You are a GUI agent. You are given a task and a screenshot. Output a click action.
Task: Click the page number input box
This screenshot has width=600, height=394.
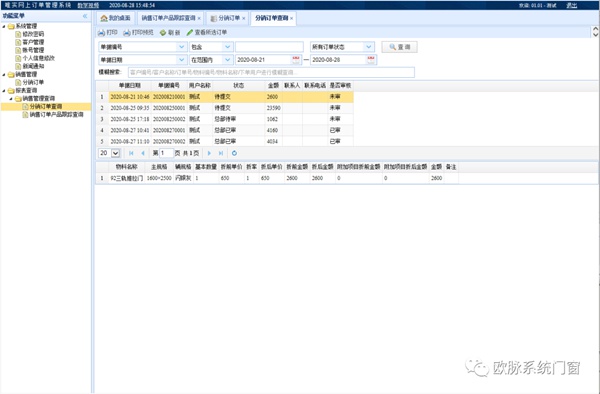(166, 153)
